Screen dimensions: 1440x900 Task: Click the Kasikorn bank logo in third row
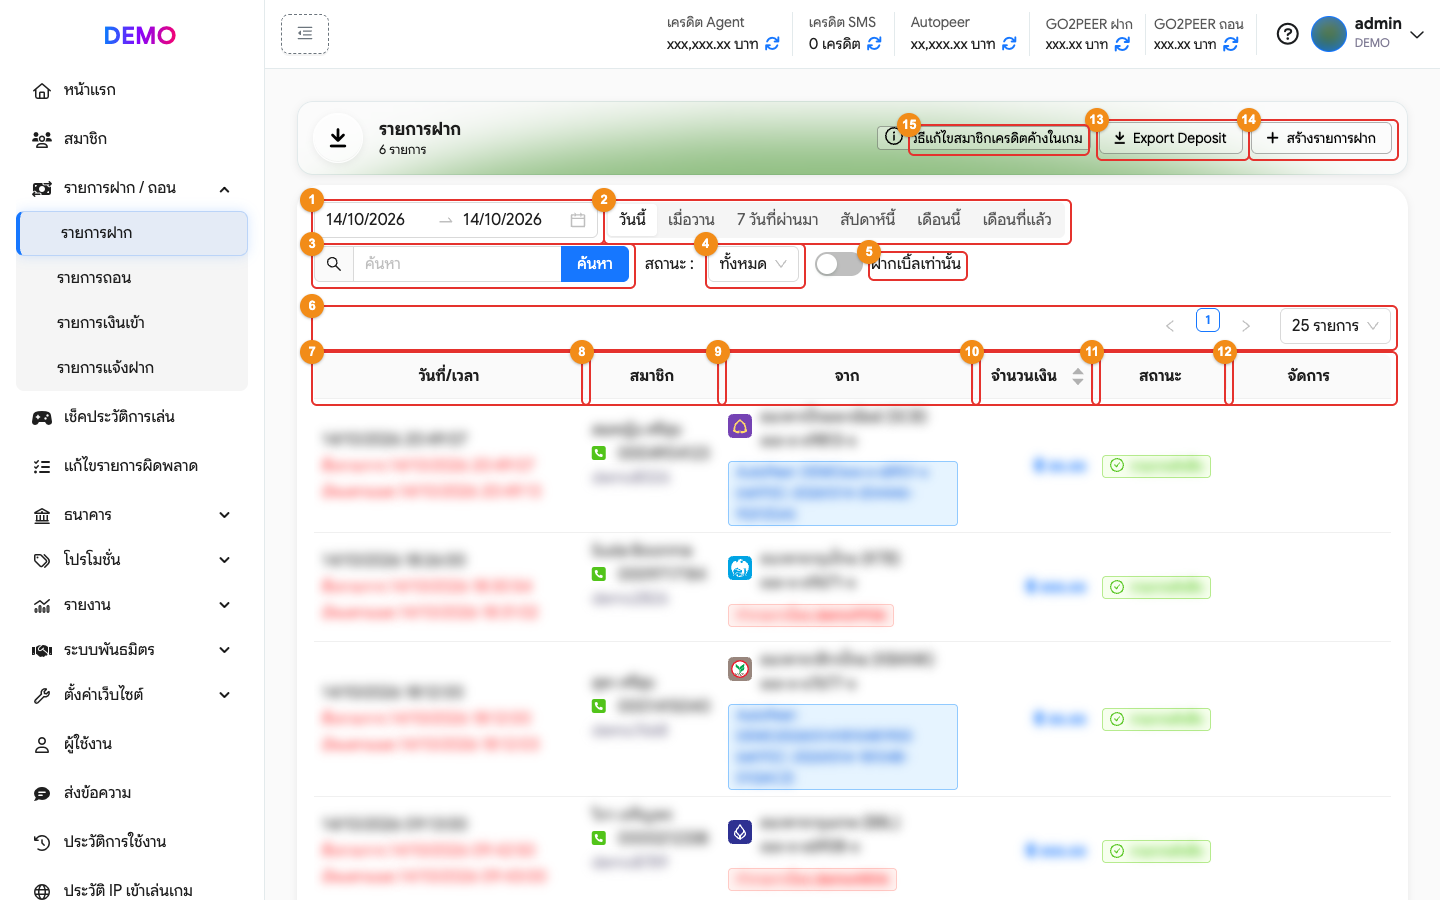click(x=740, y=669)
